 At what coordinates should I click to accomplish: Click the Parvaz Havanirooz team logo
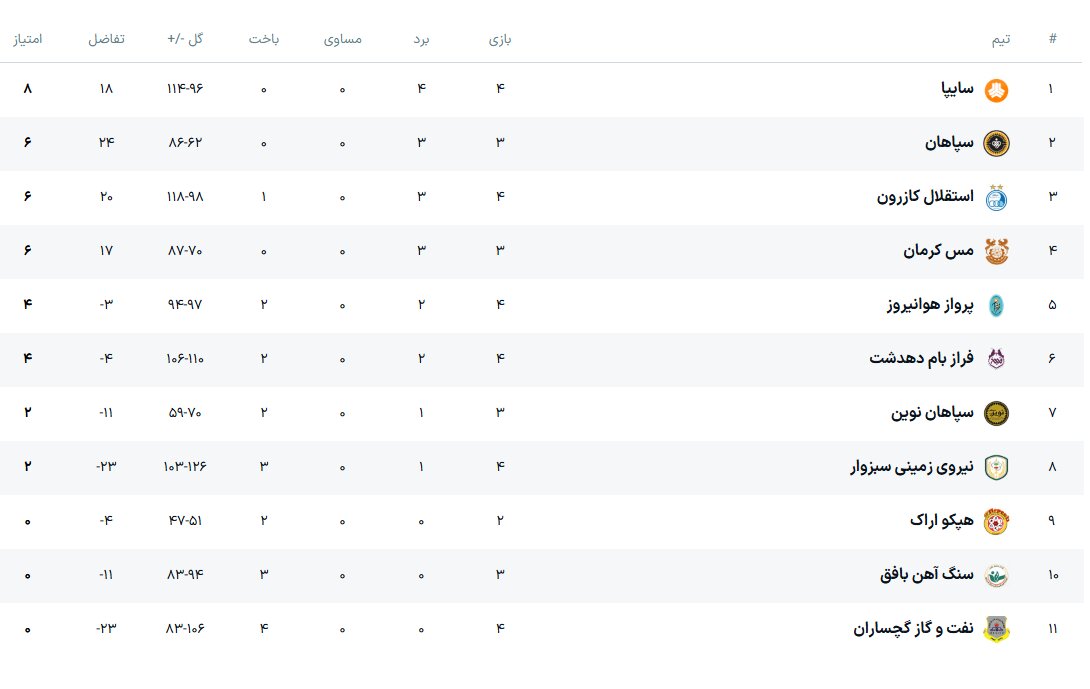pyautogui.click(x=996, y=305)
